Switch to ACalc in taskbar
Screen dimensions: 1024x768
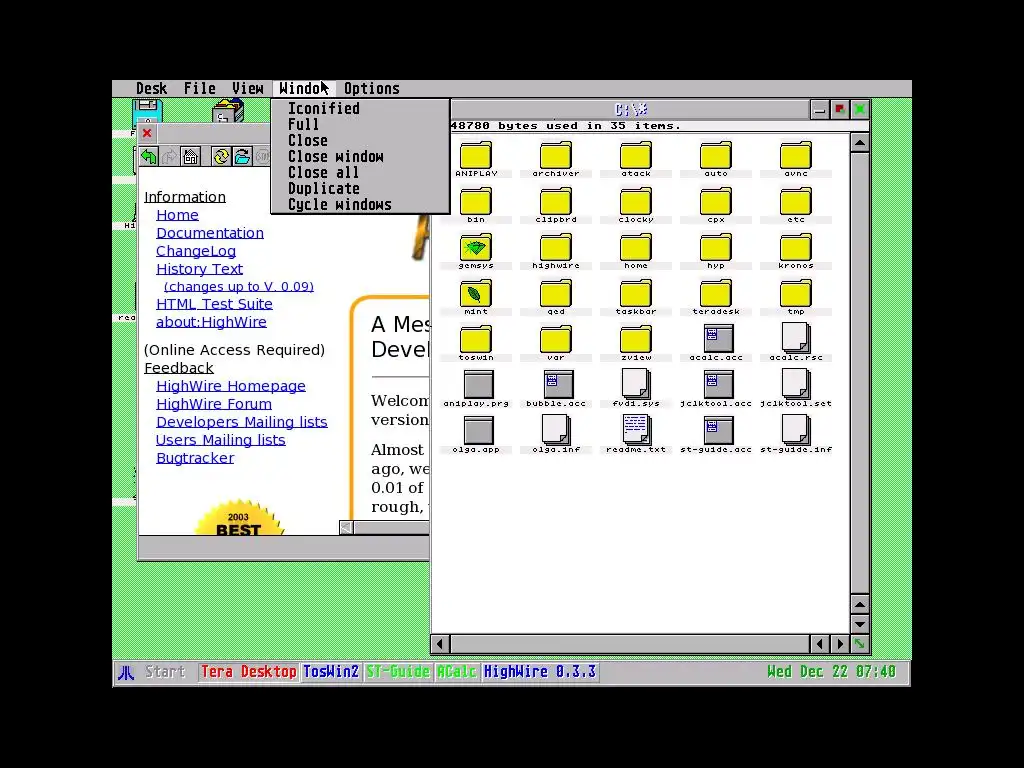coord(456,672)
